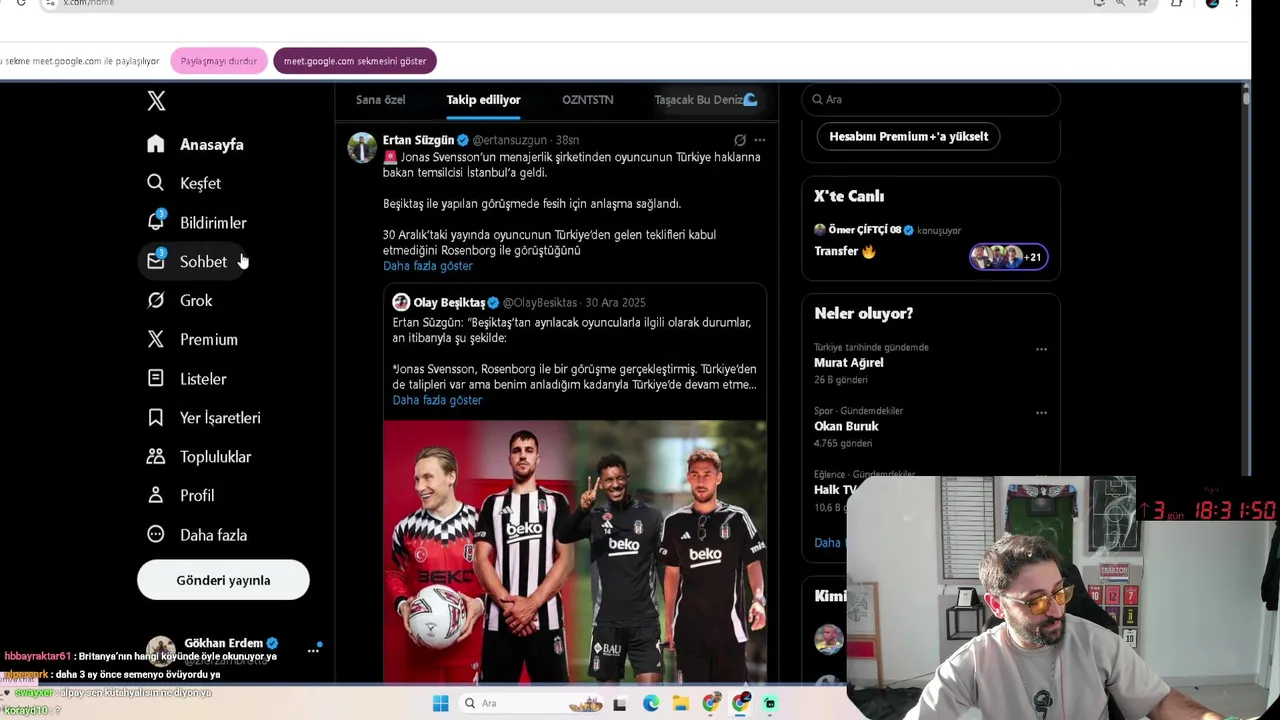1280x720 pixels.
Task: Click the bookmark star in address bar
Action: 1142,3
